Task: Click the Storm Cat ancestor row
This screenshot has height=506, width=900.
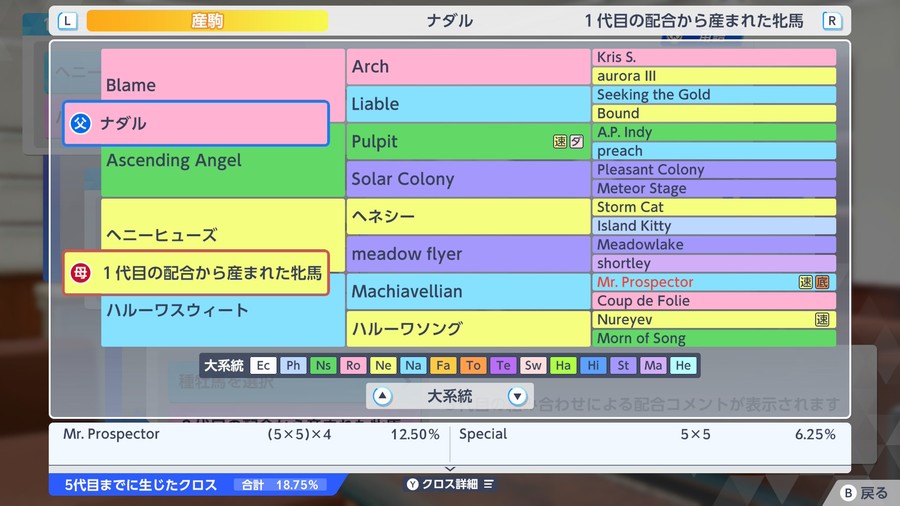Action: tap(714, 207)
